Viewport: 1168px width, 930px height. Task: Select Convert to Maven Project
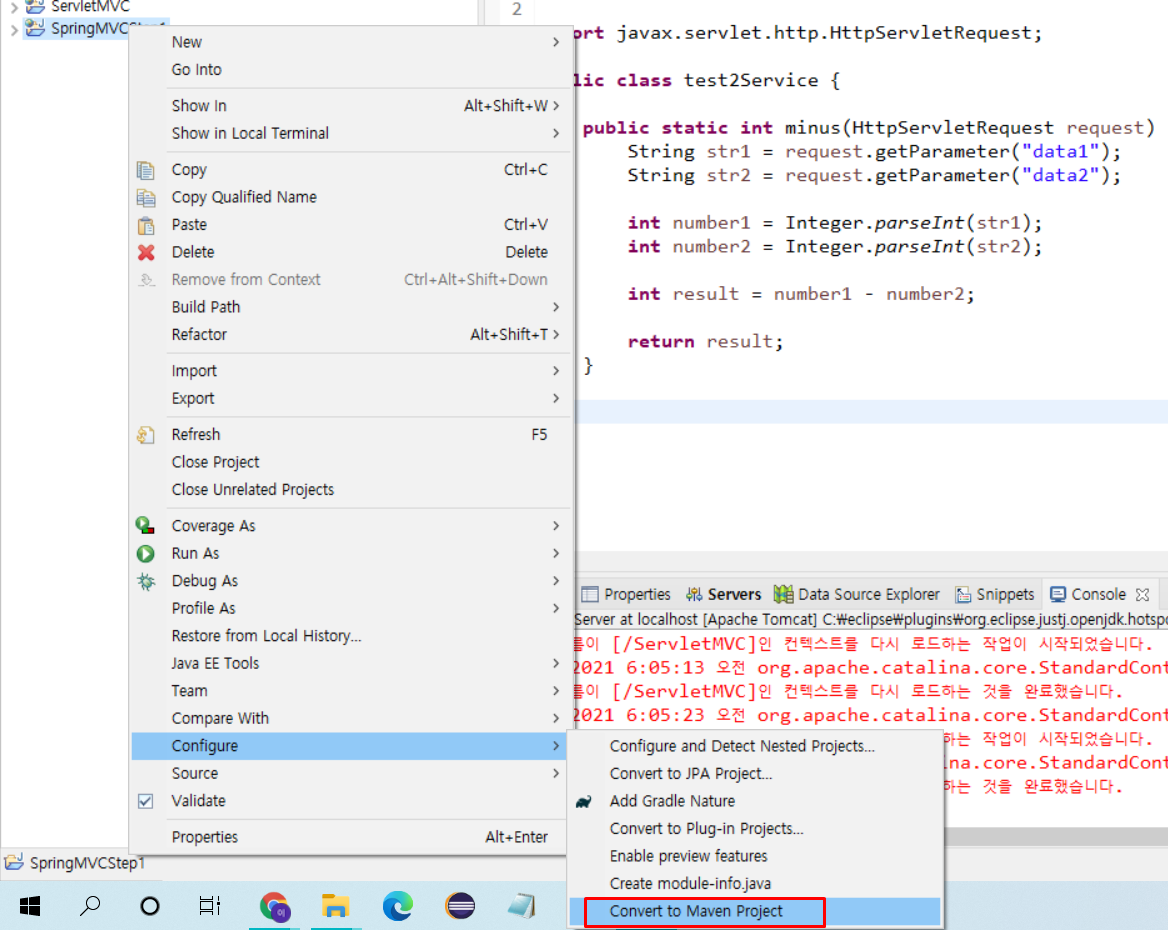click(x=755, y=911)
